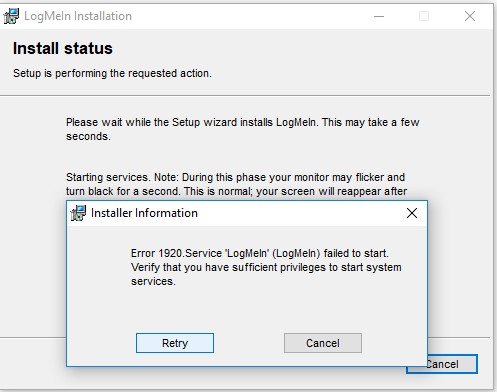The width and height of the screenshot is (497, 392).
Task: Click the 'Starting services' note text
Action: [236, 184]
